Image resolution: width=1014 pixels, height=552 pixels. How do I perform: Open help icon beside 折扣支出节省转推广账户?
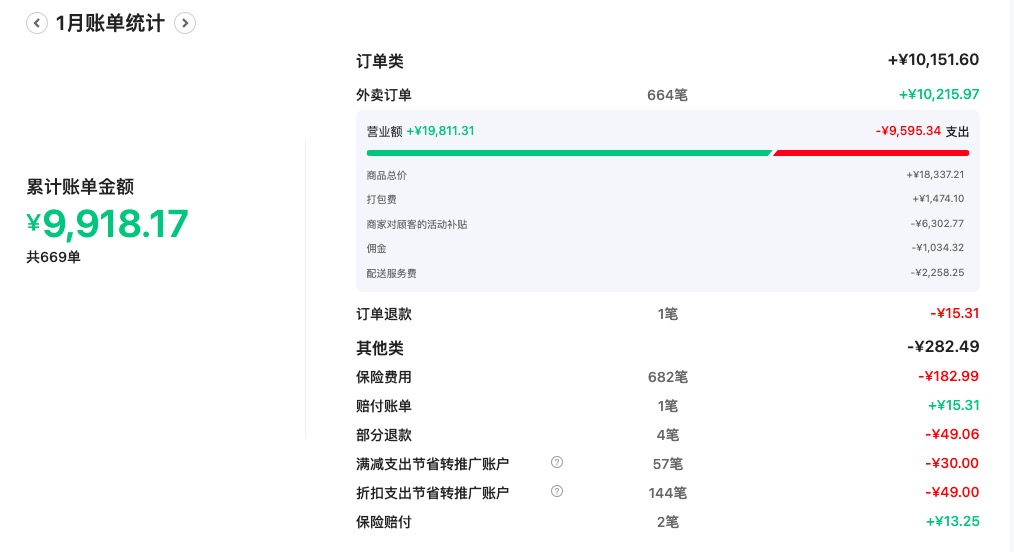point(557,491)
